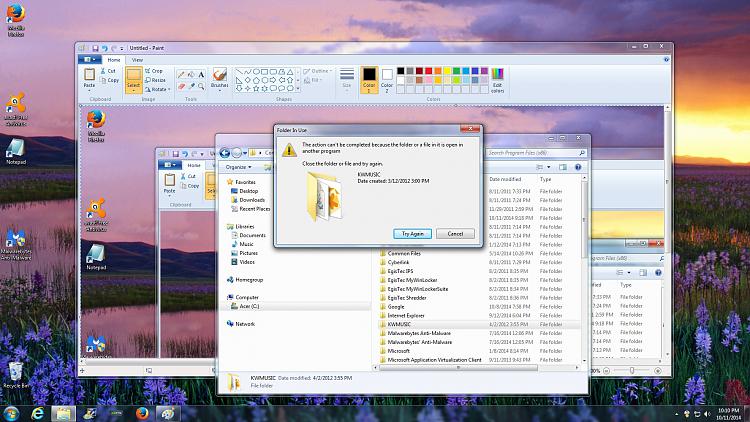The height and width of the screenshot is (422, 750).
Task: Select the Fill with color bucket tool
Action: [x=191, y=75]
